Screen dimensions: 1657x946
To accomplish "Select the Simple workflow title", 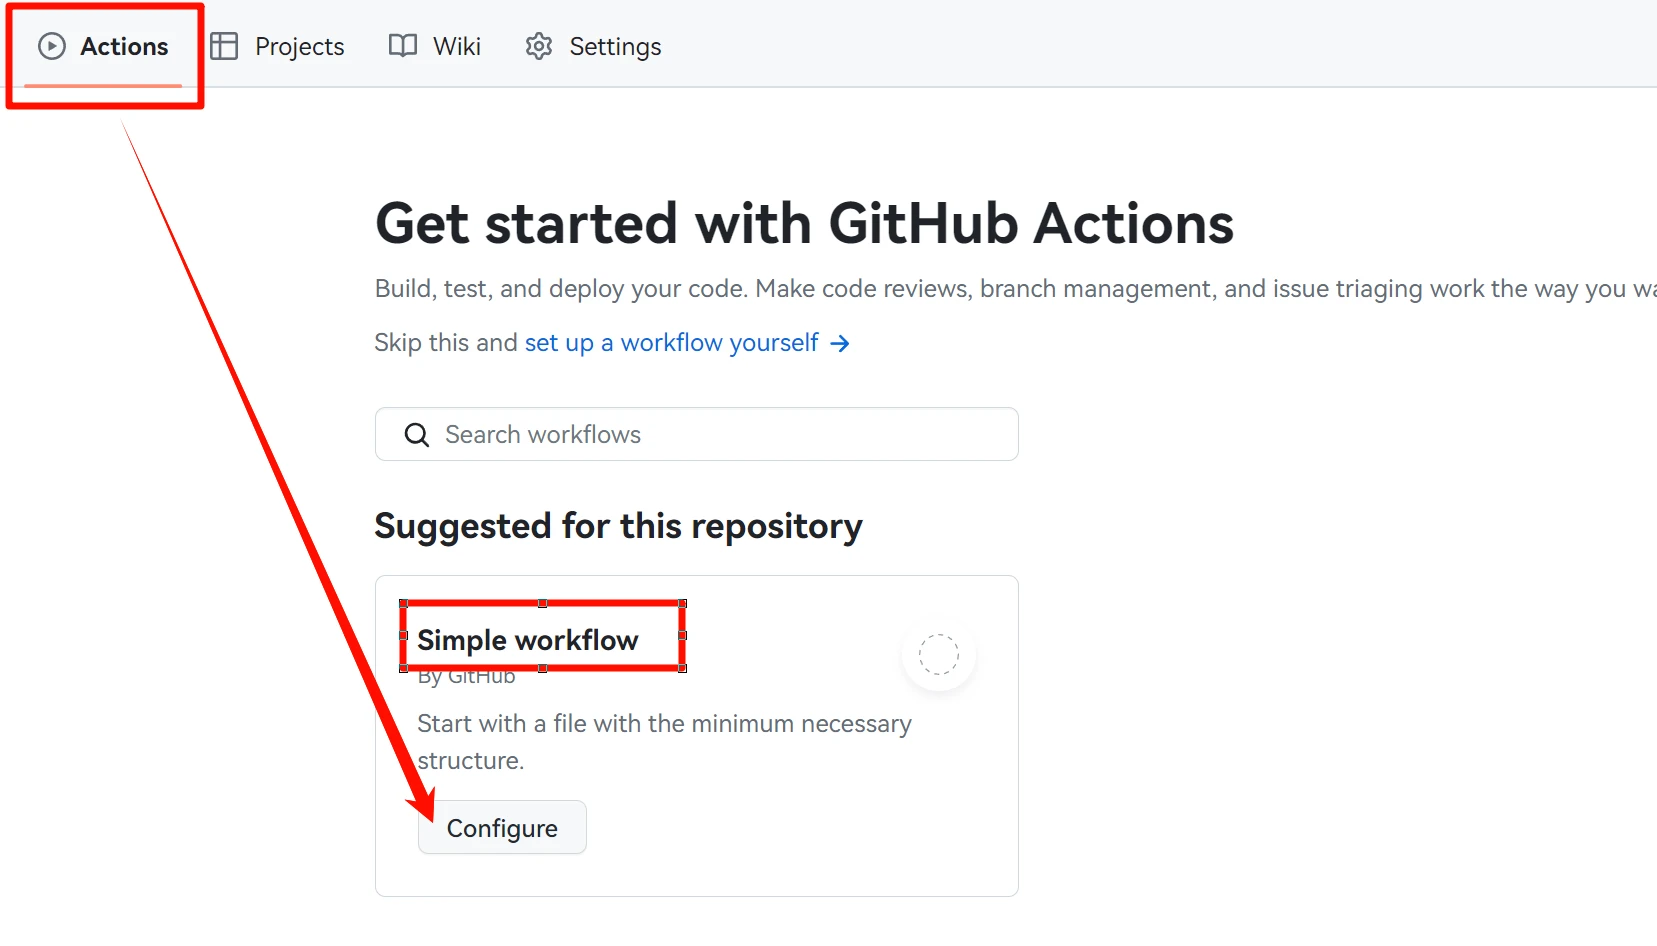I will point(528,640).
